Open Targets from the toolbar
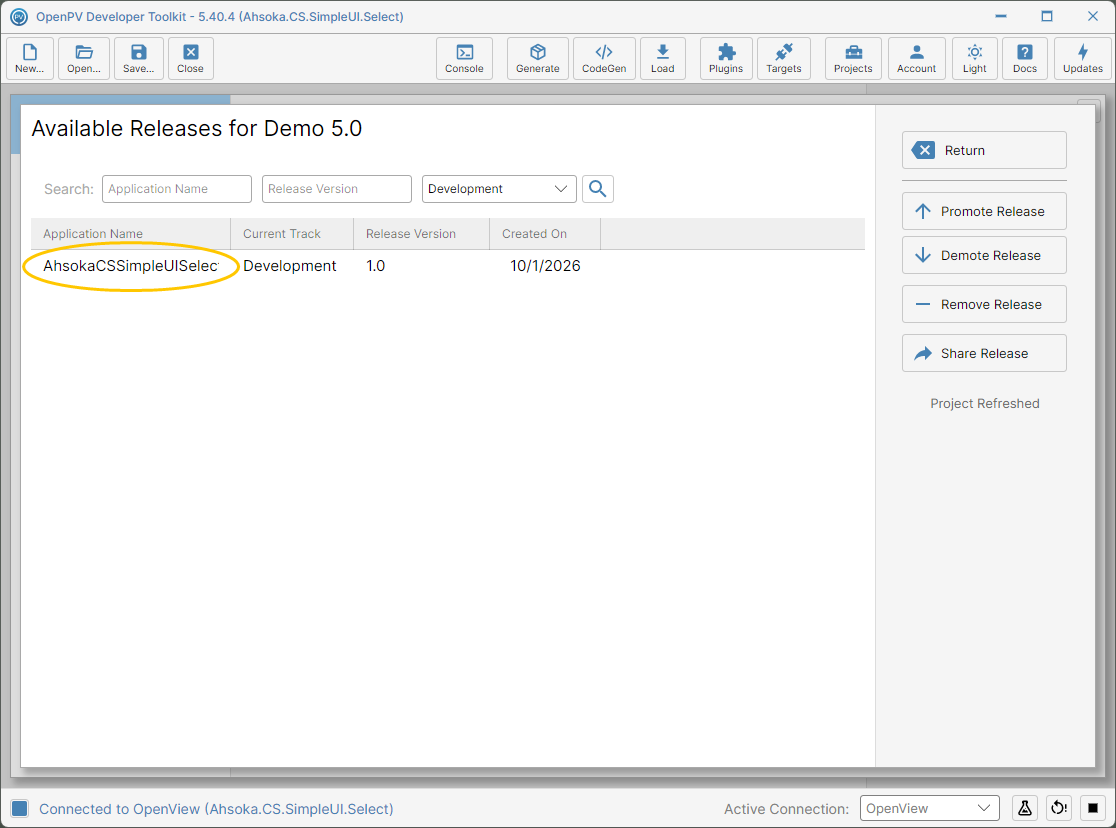The height and width of the screenshot is (828, 1116). coord(784,58)
